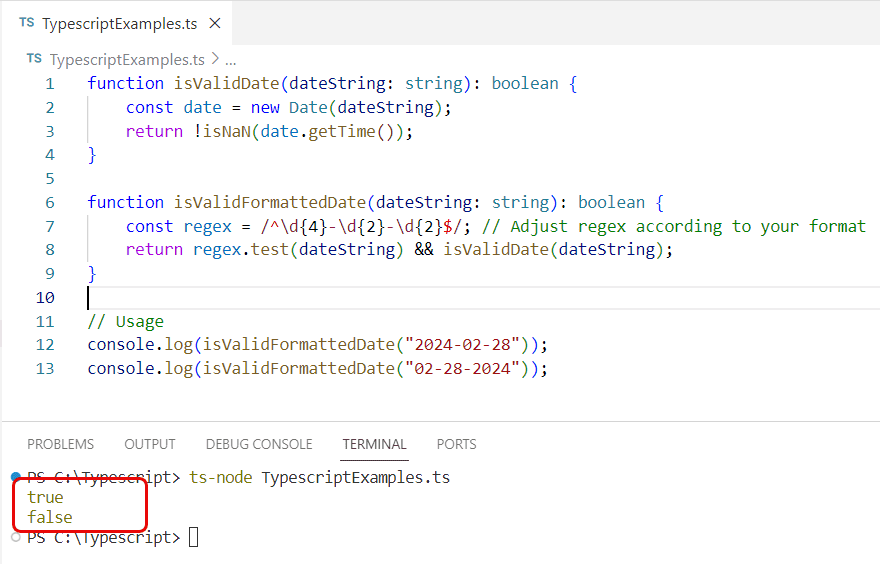
Task: Click line number 13 in the gutter
Action: pyautogui.click(x=45, y=369)
